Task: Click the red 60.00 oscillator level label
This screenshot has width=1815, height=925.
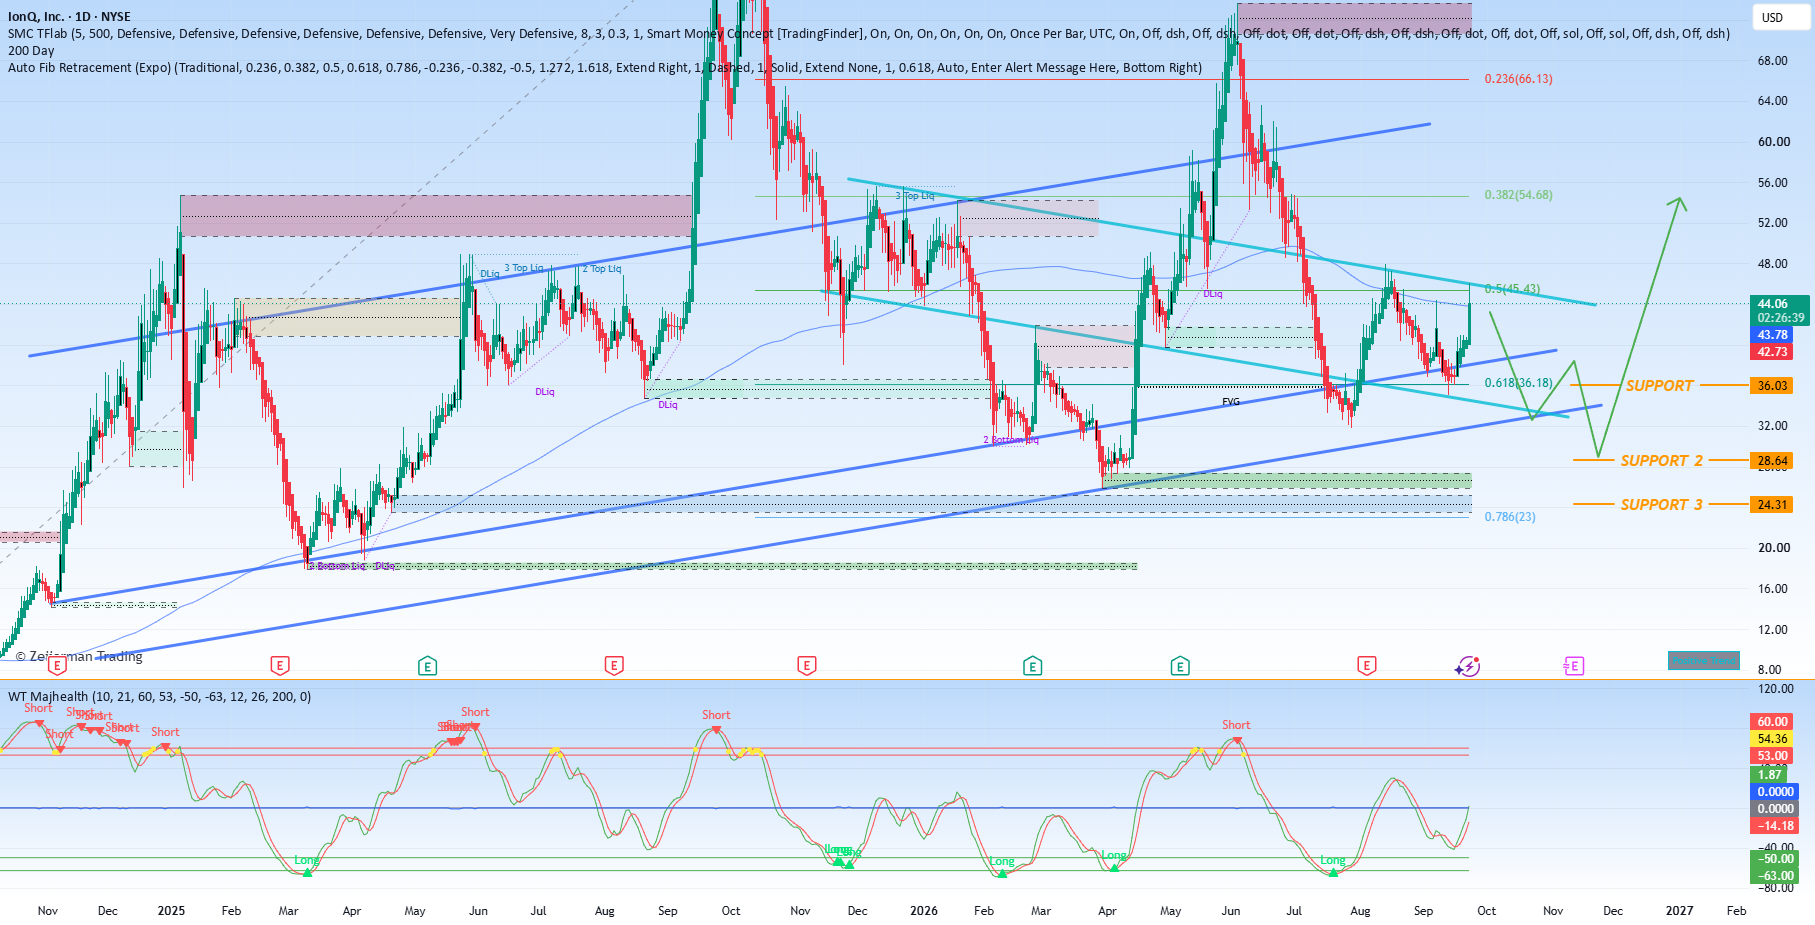Action: tap(1772, 722)
